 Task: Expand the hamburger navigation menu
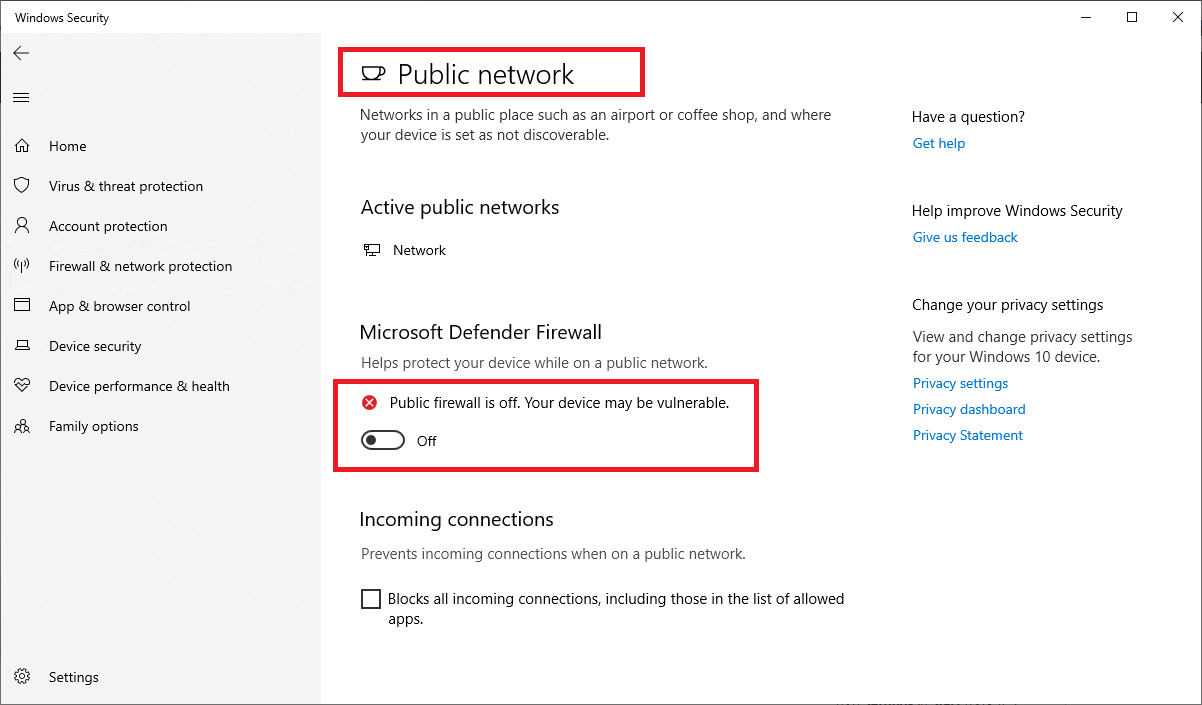(x=21, y=97)
